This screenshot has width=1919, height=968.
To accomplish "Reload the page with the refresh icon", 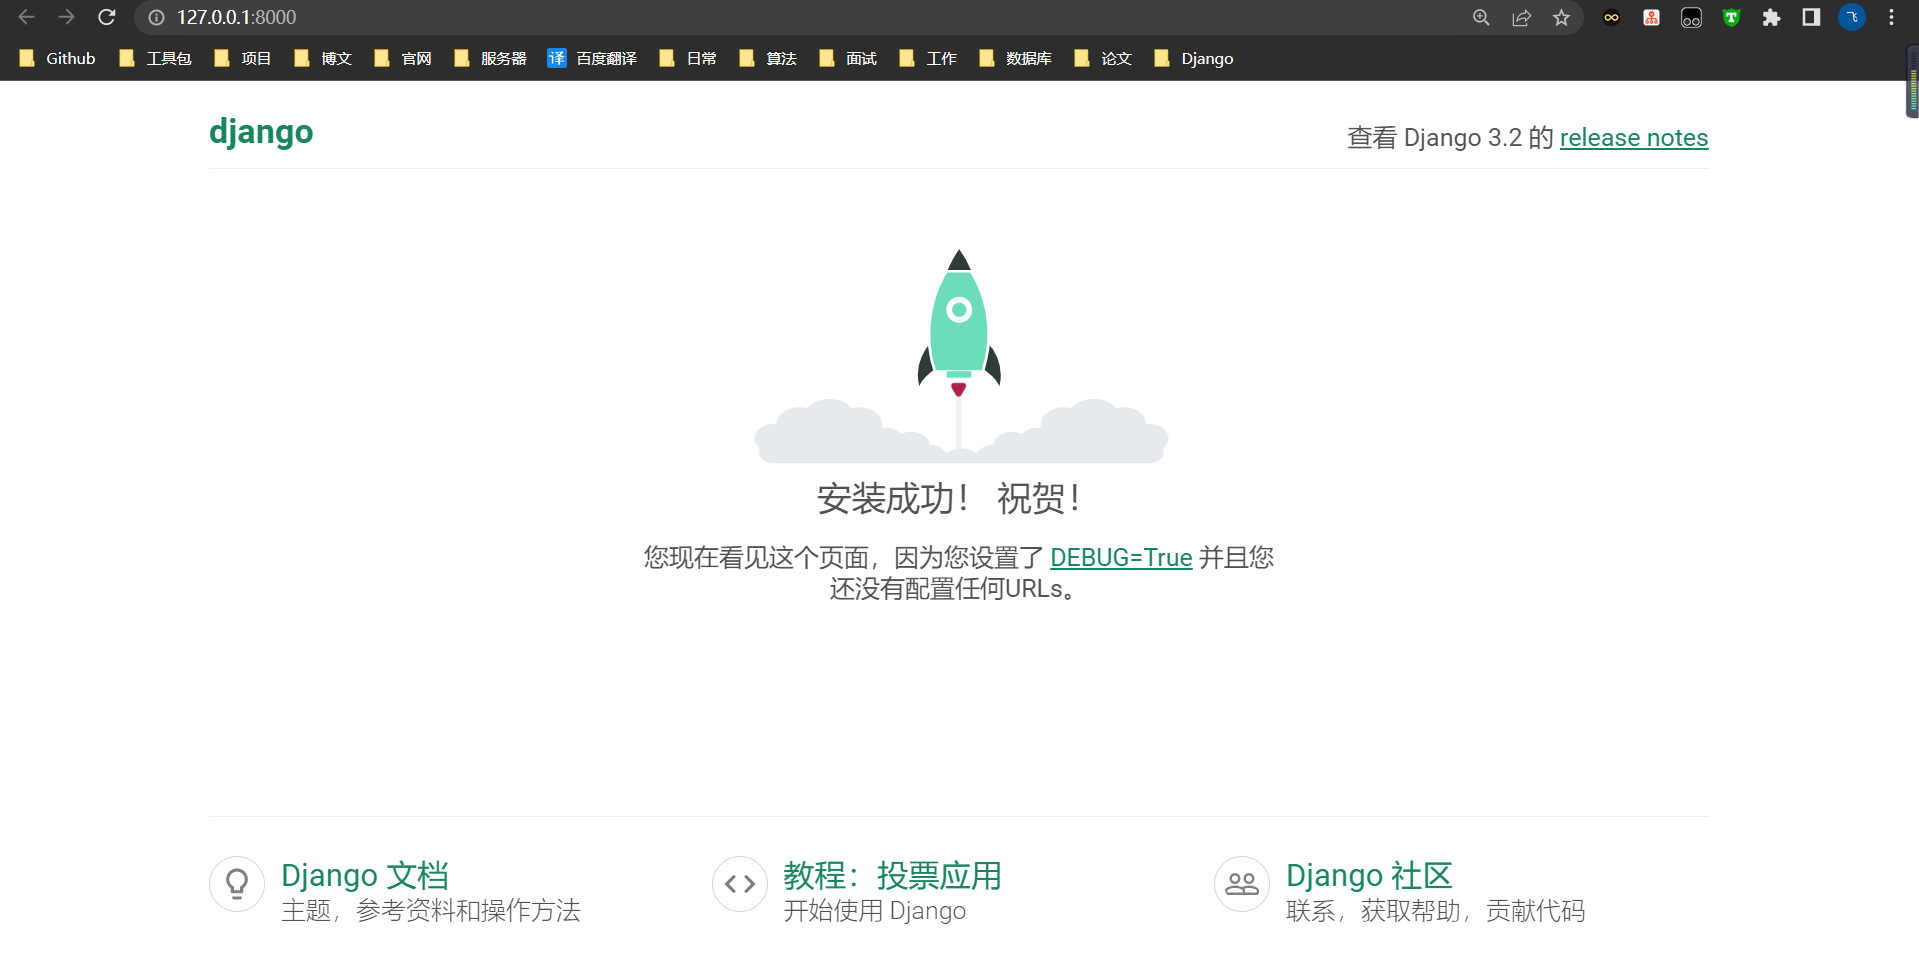I will click(x=107, y=17).
